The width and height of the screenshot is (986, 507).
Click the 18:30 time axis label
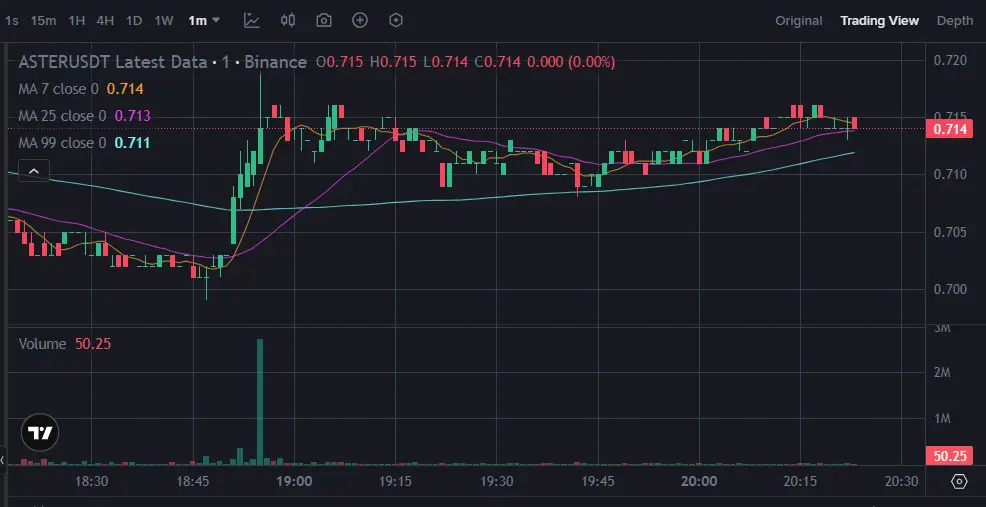(91, 481)
